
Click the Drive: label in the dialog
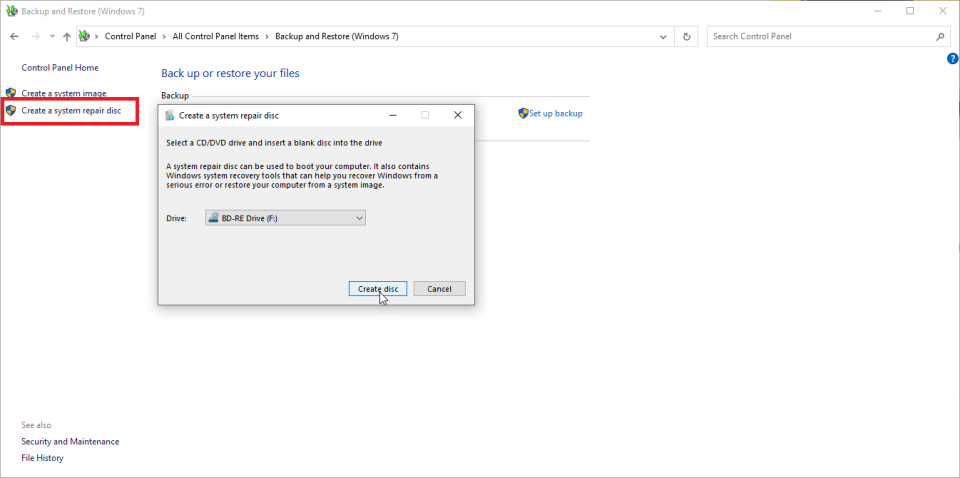pyautogui.click(x=176, y=218)
